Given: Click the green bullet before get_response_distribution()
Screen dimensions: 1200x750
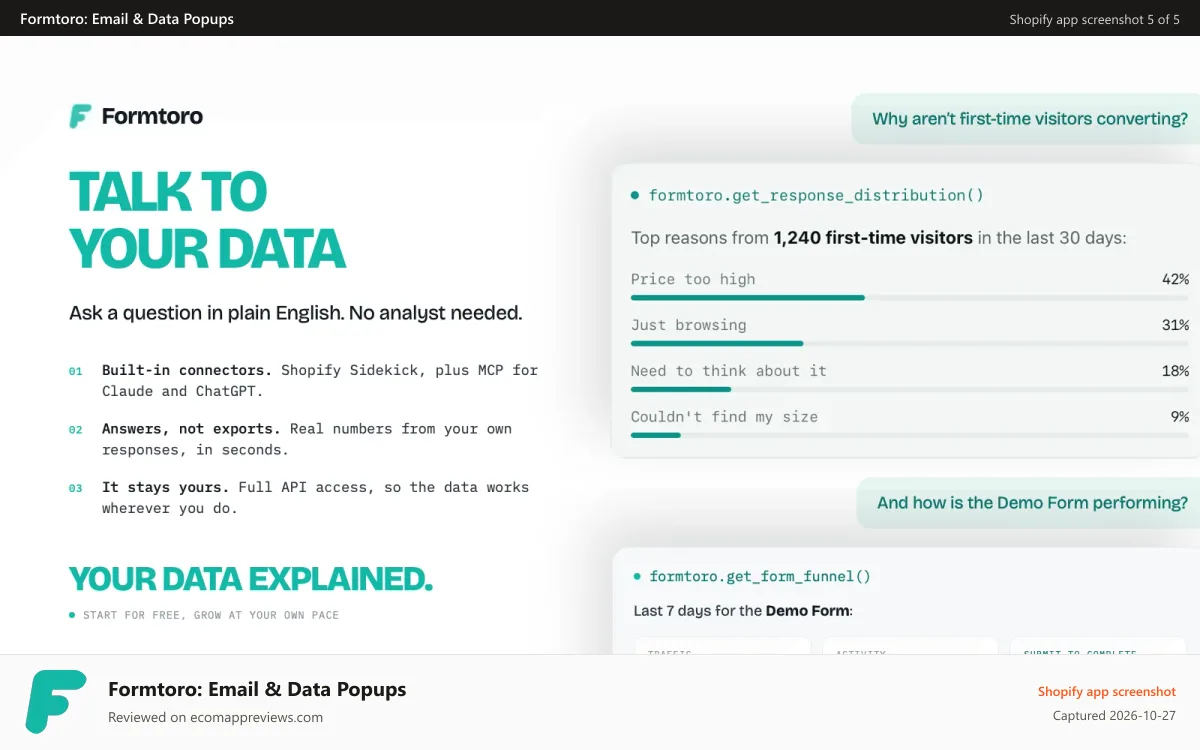Looking at the screenshot, I should pyautogui.click(x=635, y=196).
